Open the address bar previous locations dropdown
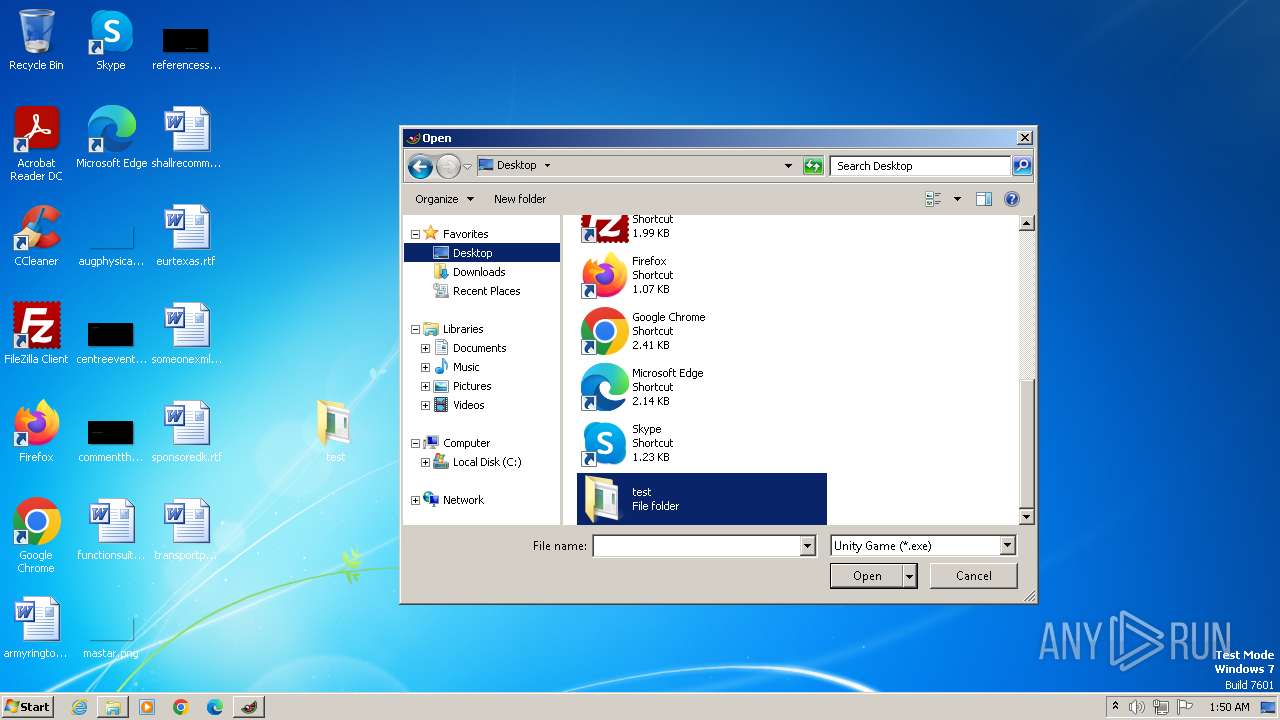The image size is (1280, 720). (788, 166)
